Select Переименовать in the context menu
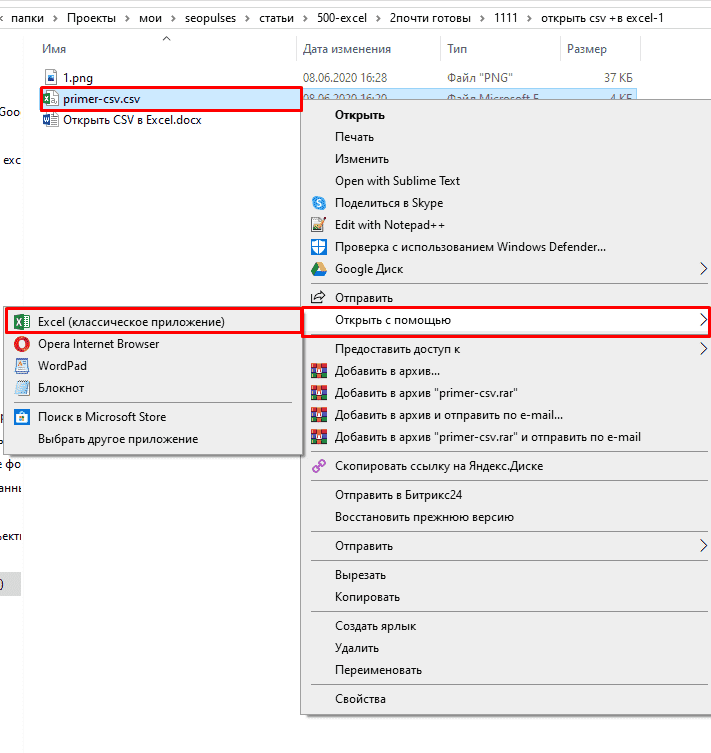The width and height of the screenshot is (711, 753). pos(378,670)
